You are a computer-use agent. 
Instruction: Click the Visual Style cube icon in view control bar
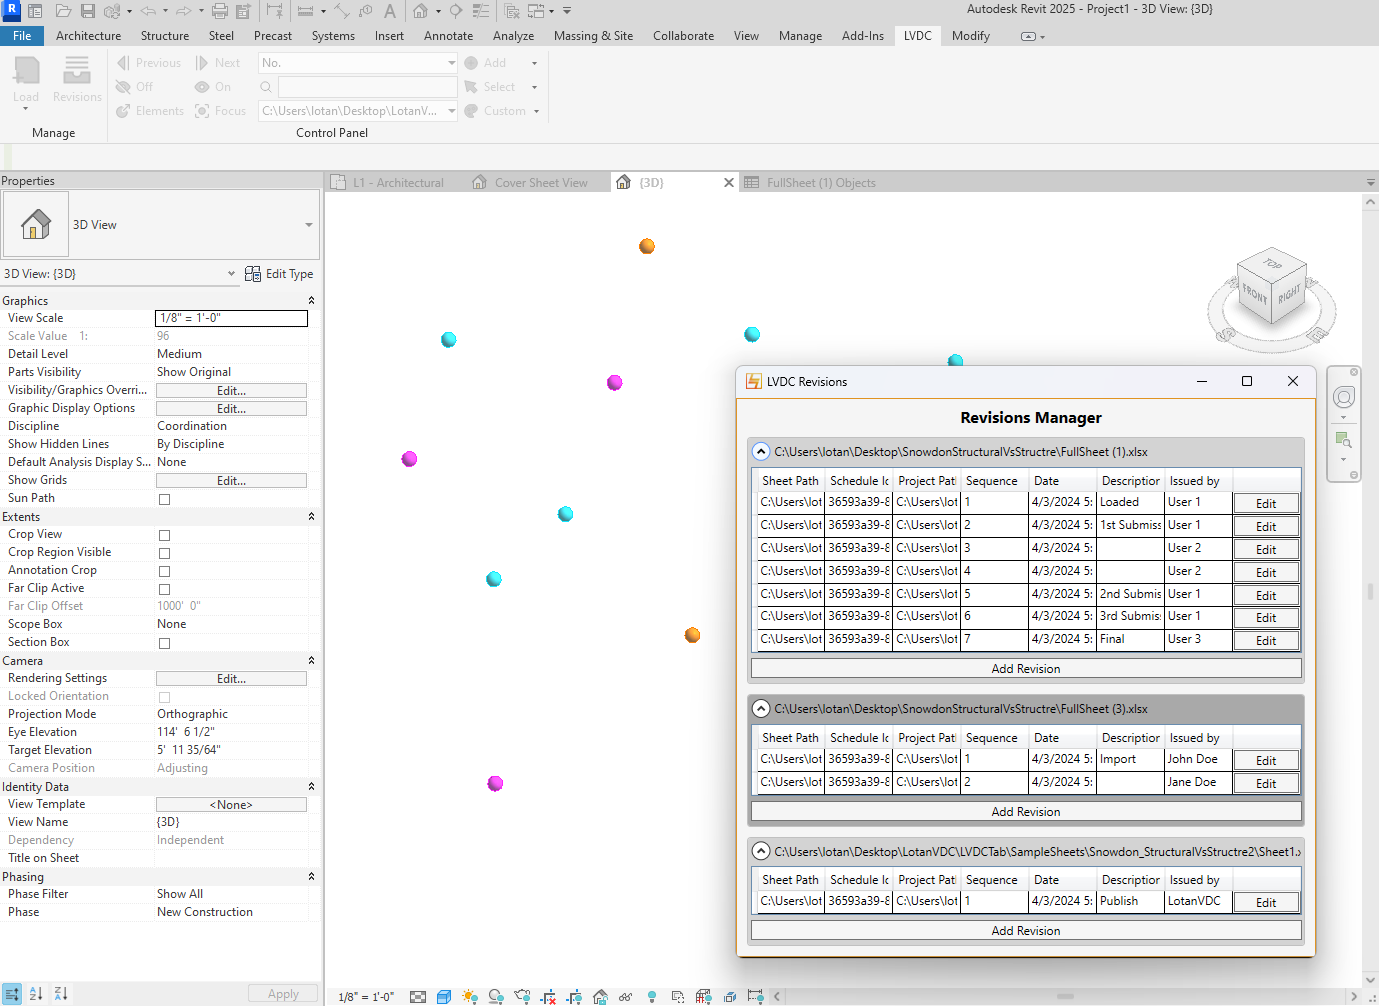(444, 996)
